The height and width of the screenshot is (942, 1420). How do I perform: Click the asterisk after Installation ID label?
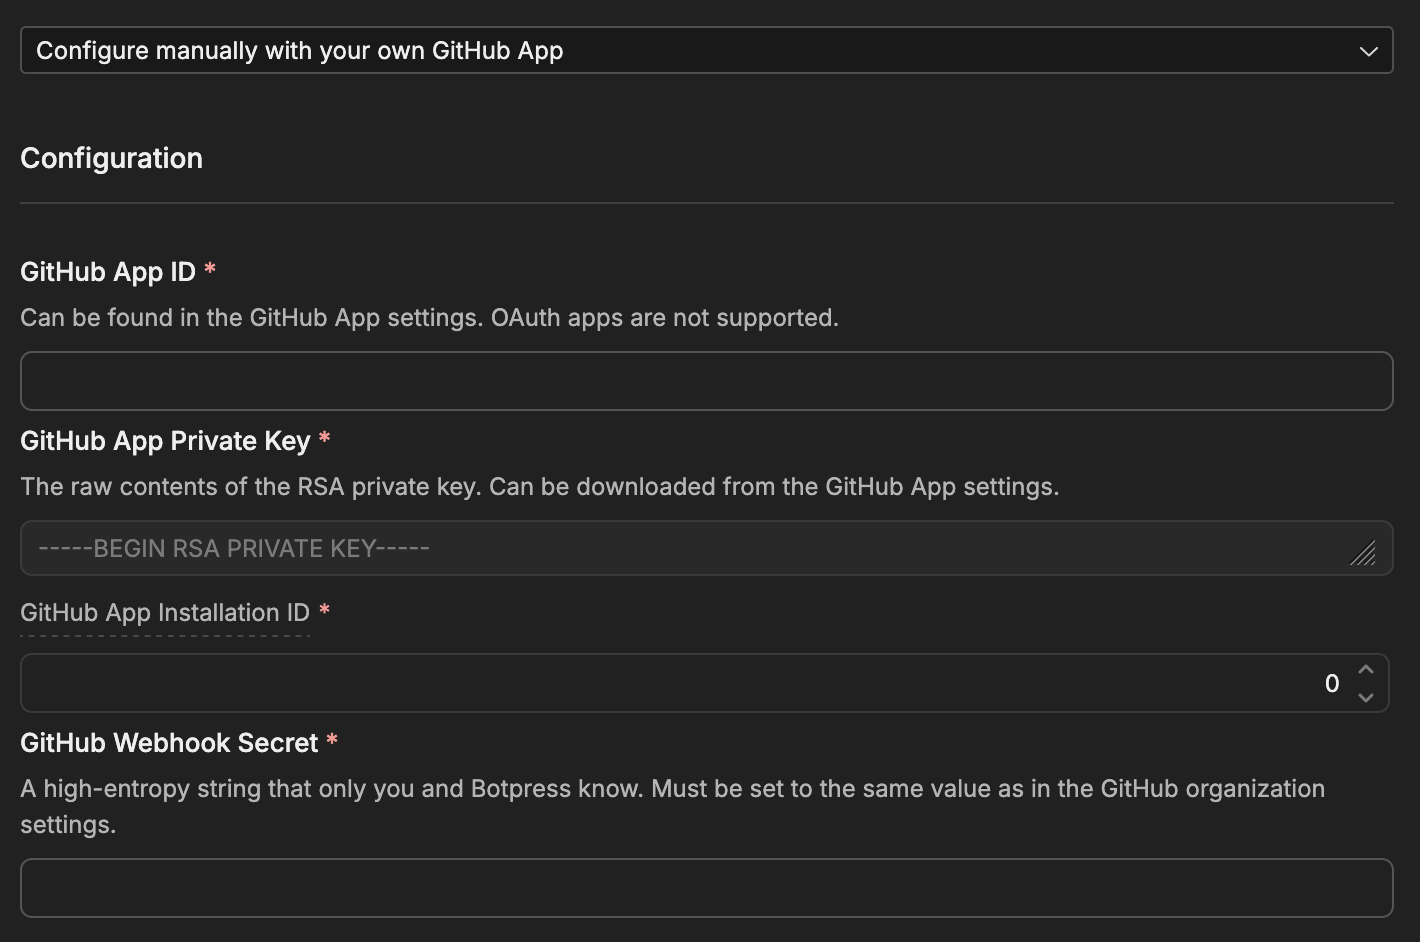[324, 610]
